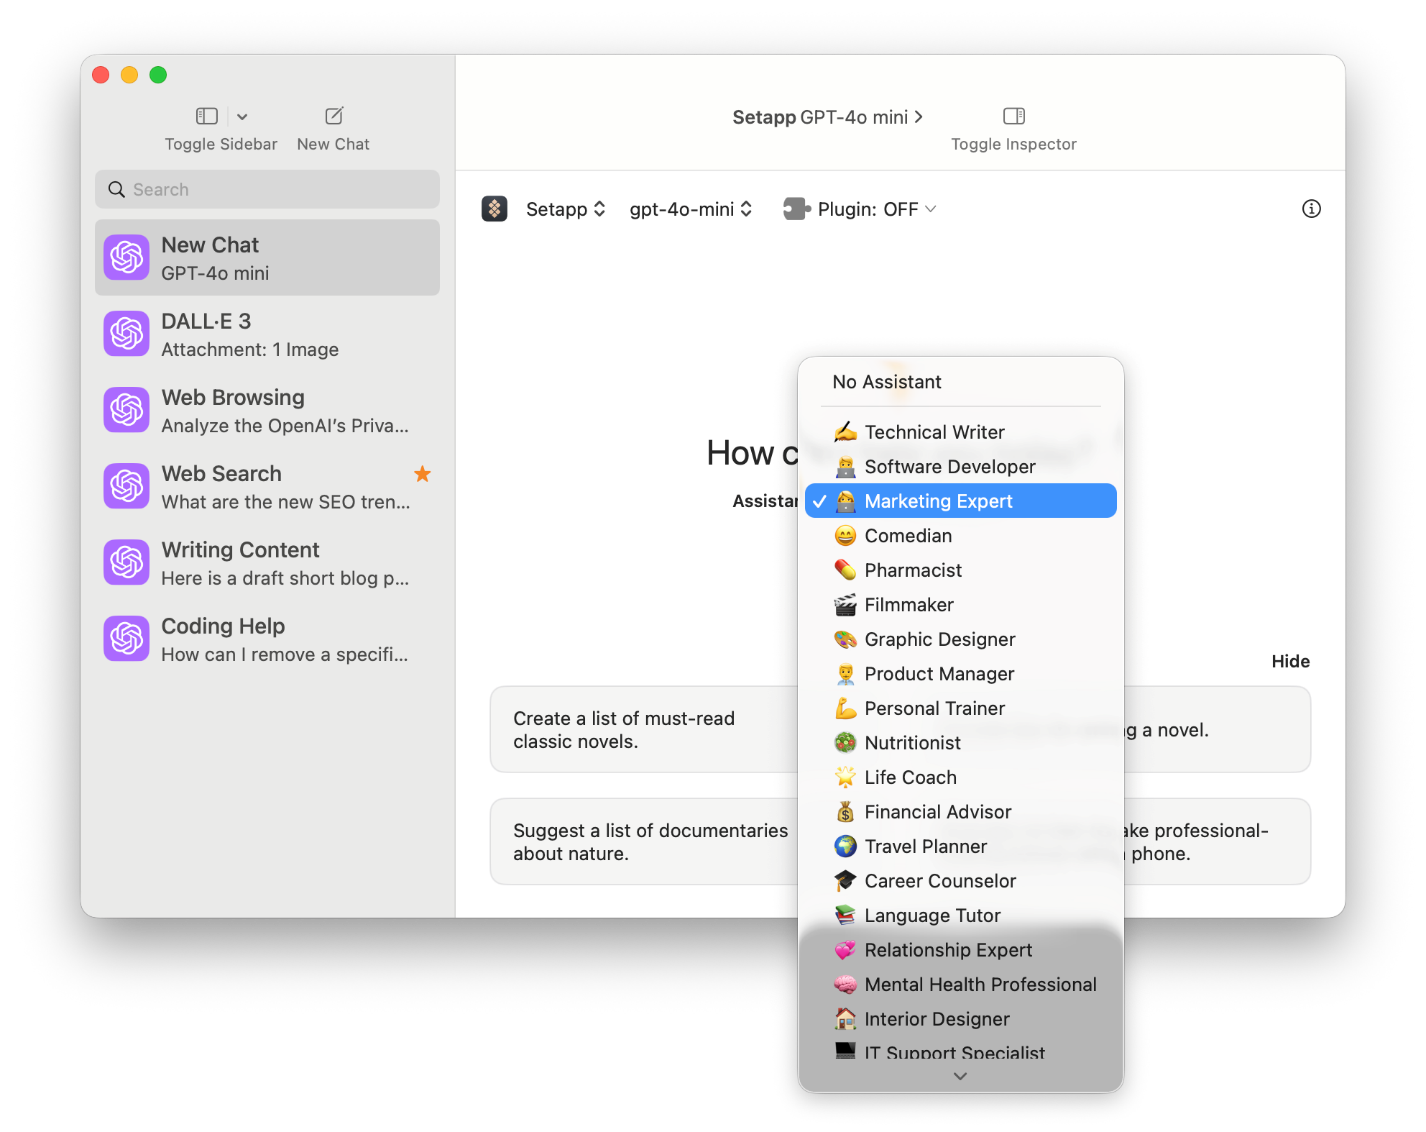Viewport: 1426px width, 1132px height.
Task: Choose Travel Planner assistant
Action: 961,846
